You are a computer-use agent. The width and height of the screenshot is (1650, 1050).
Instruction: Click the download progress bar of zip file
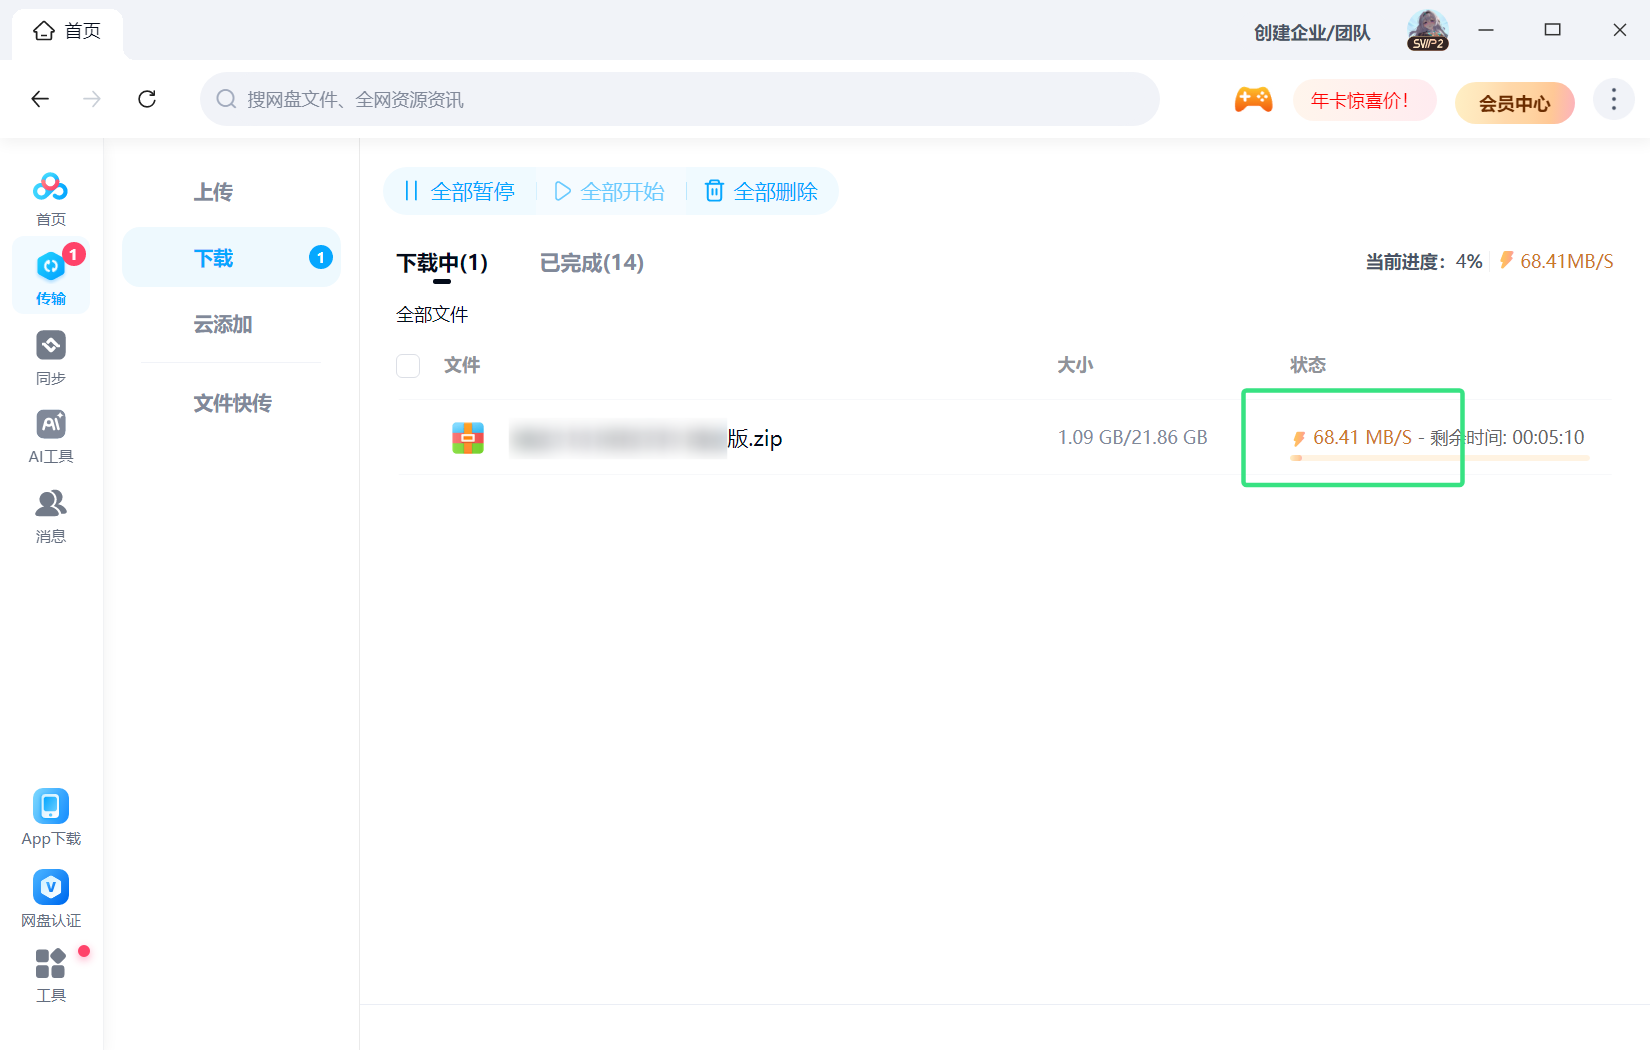tap(1439, 458)
